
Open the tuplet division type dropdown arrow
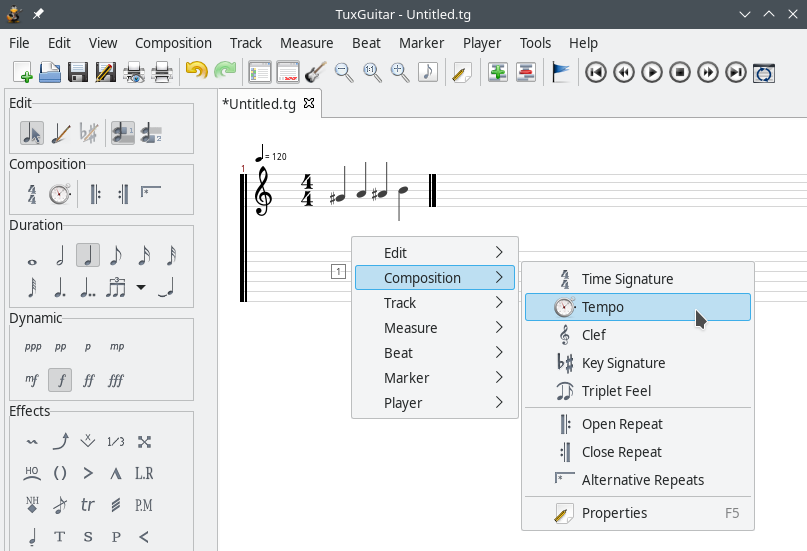click(141, 288)
